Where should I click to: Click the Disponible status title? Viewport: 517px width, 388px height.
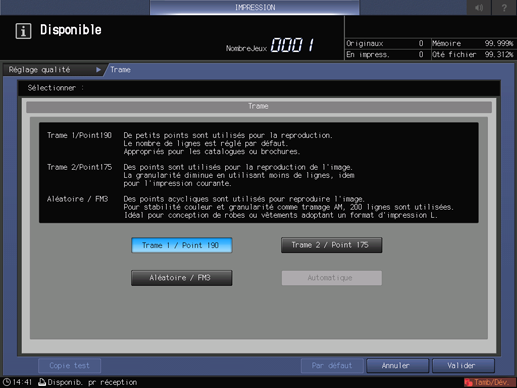tap(71, 30)
